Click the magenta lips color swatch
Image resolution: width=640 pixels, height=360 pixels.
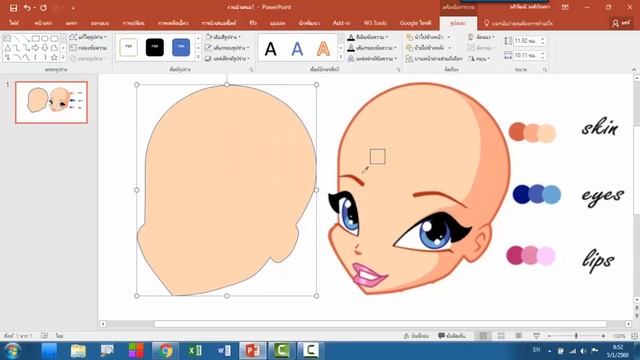[515, 255]
